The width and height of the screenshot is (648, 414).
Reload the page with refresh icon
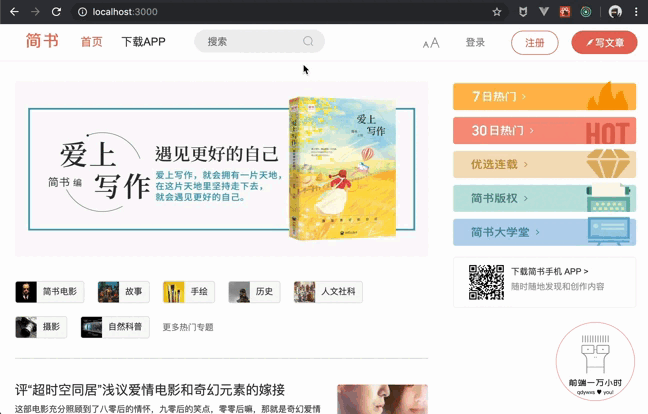[56, 12]
